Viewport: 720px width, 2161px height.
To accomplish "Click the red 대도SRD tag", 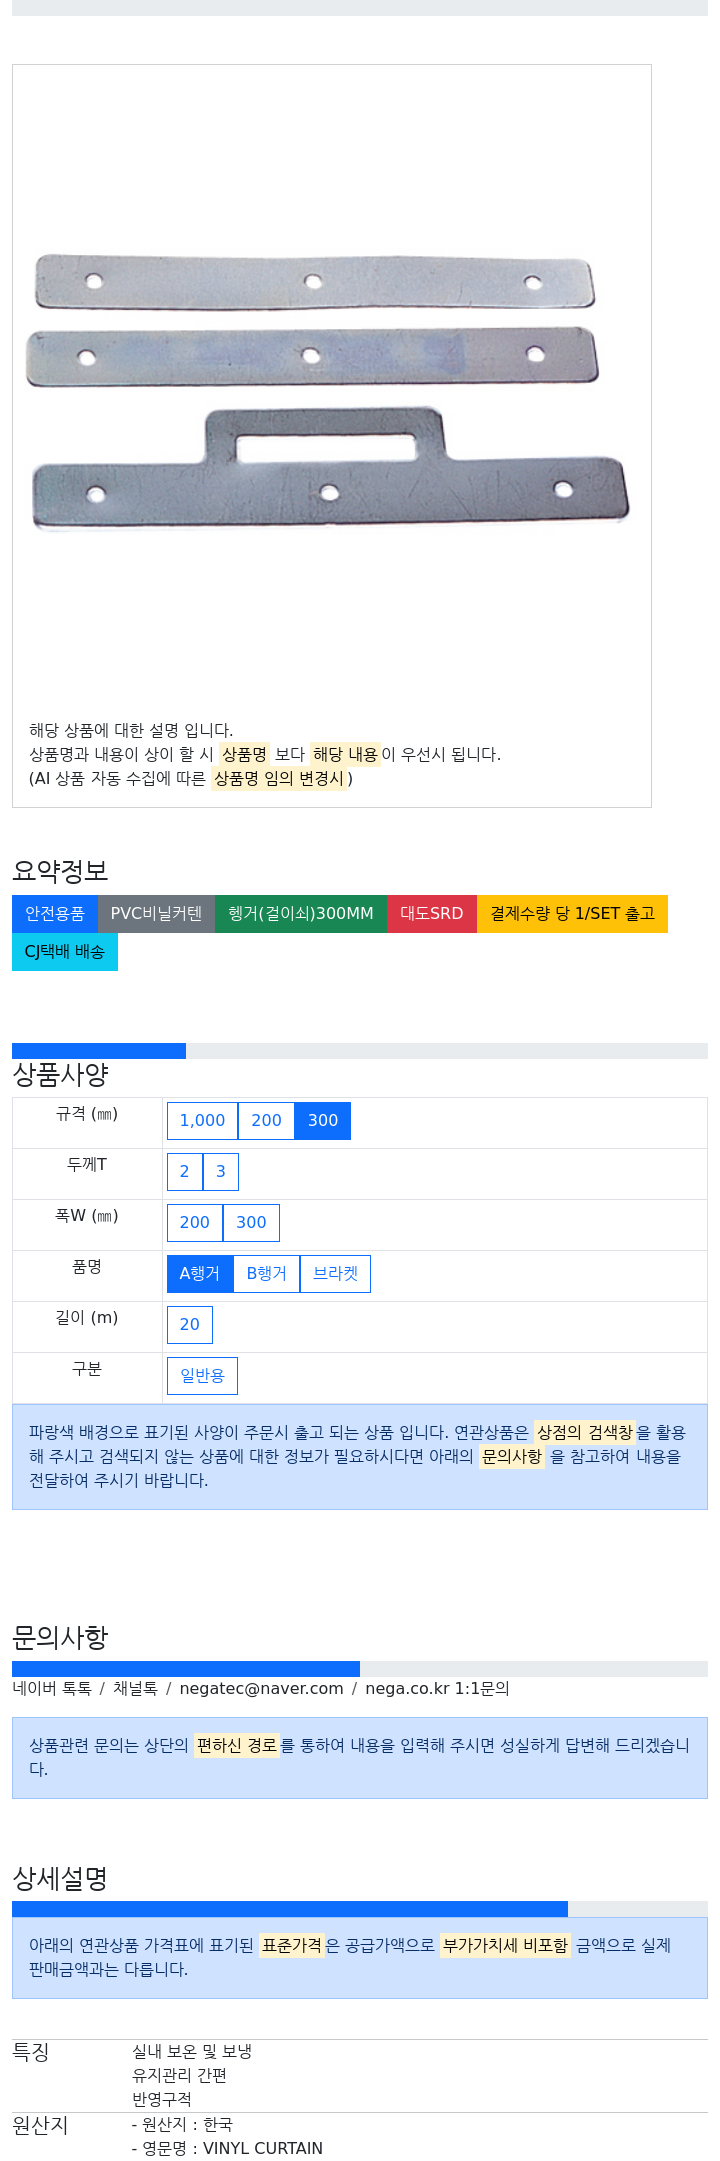I will [432, 914].
